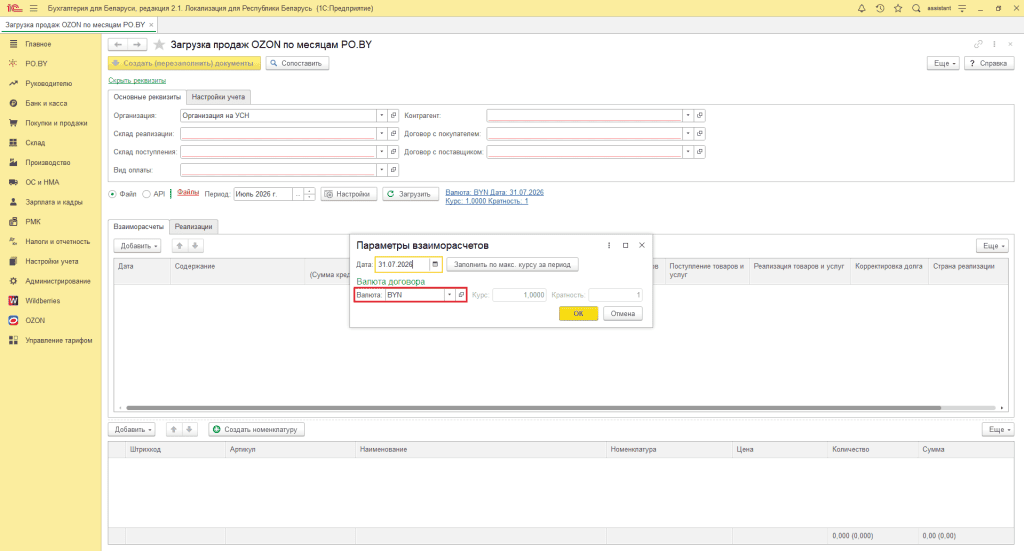Open the notifications bell icon
Screen dimensions: 1024x551
point(861,8)
